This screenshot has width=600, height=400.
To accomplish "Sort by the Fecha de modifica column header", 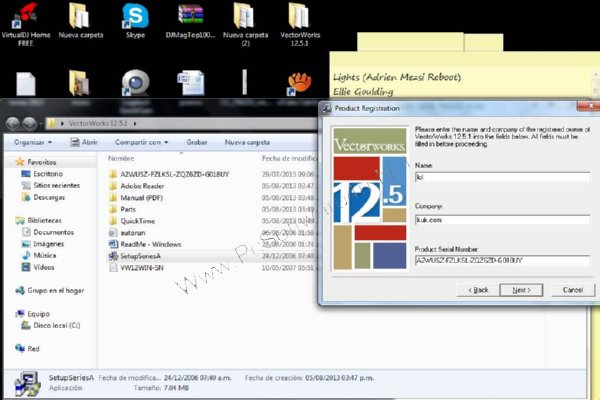I will 289,158.
